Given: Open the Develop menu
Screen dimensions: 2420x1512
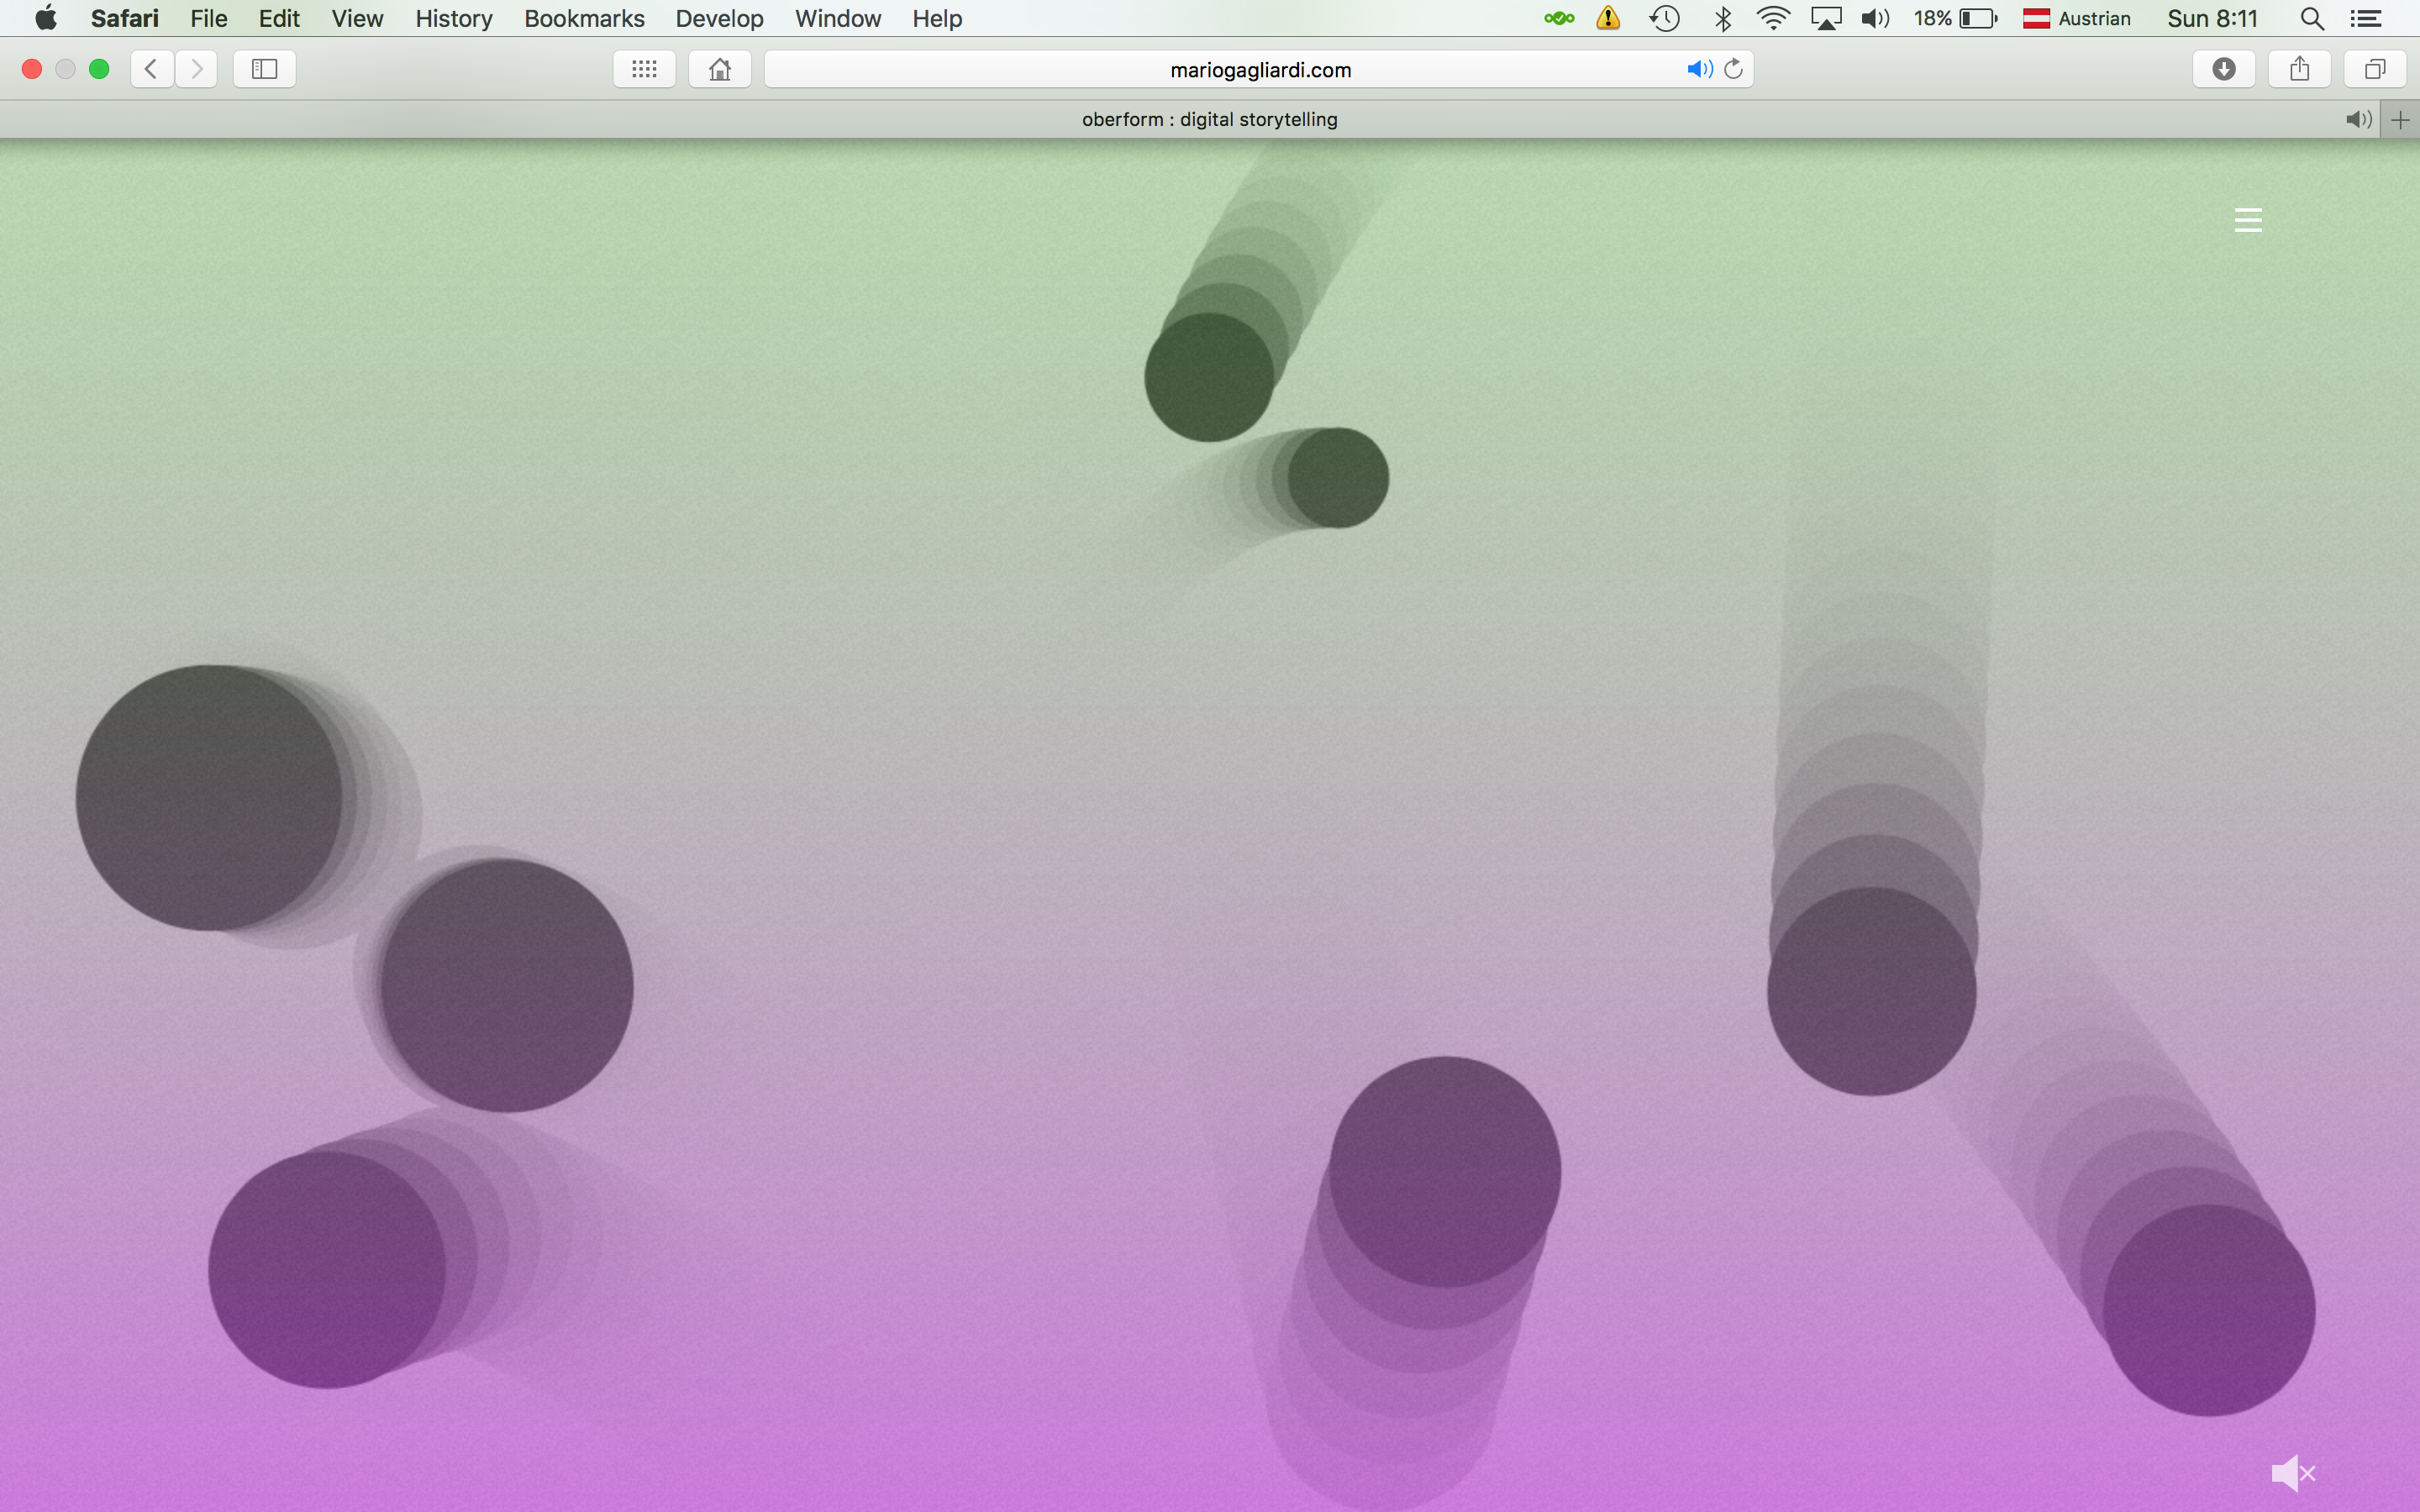Looking at the screenshot, I should pyautogui.click(x=719, y=18).
